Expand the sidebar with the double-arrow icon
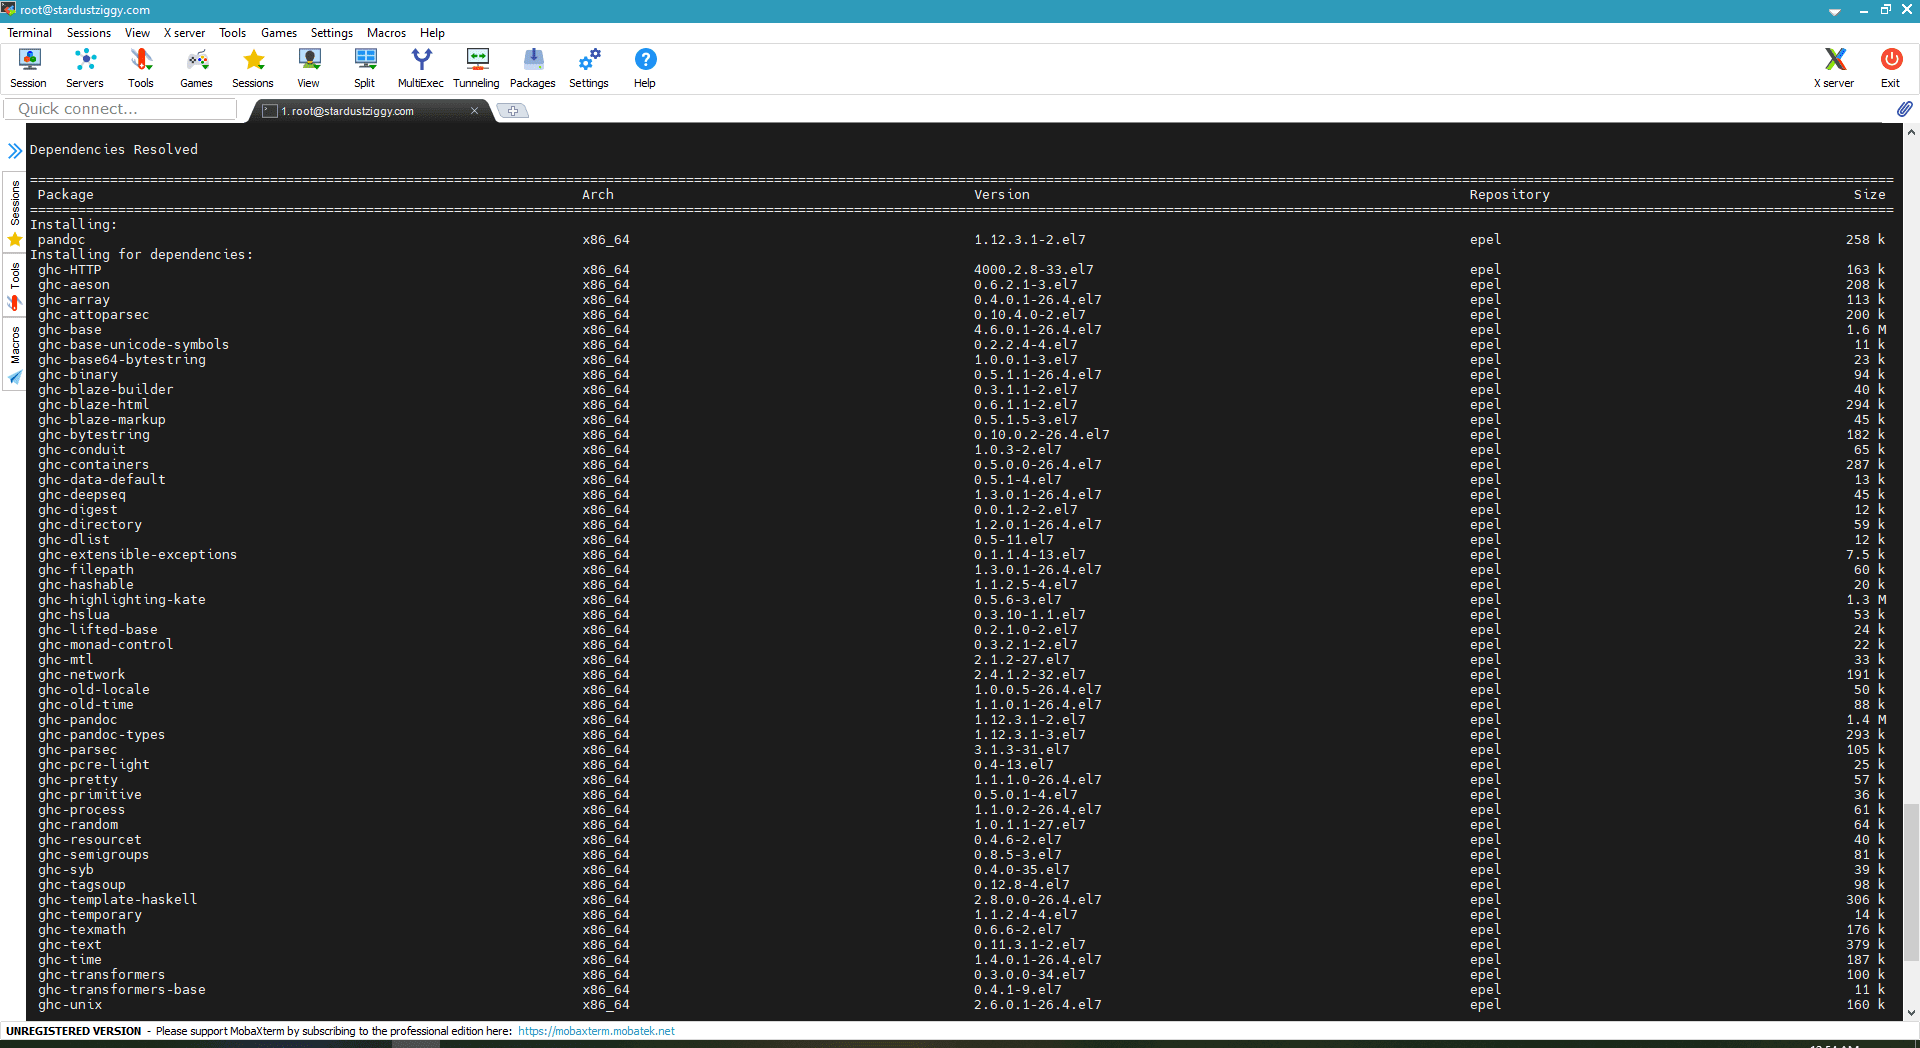Image resolution: width=1920 pixels, height=1048 pixels. coord(15,151)
